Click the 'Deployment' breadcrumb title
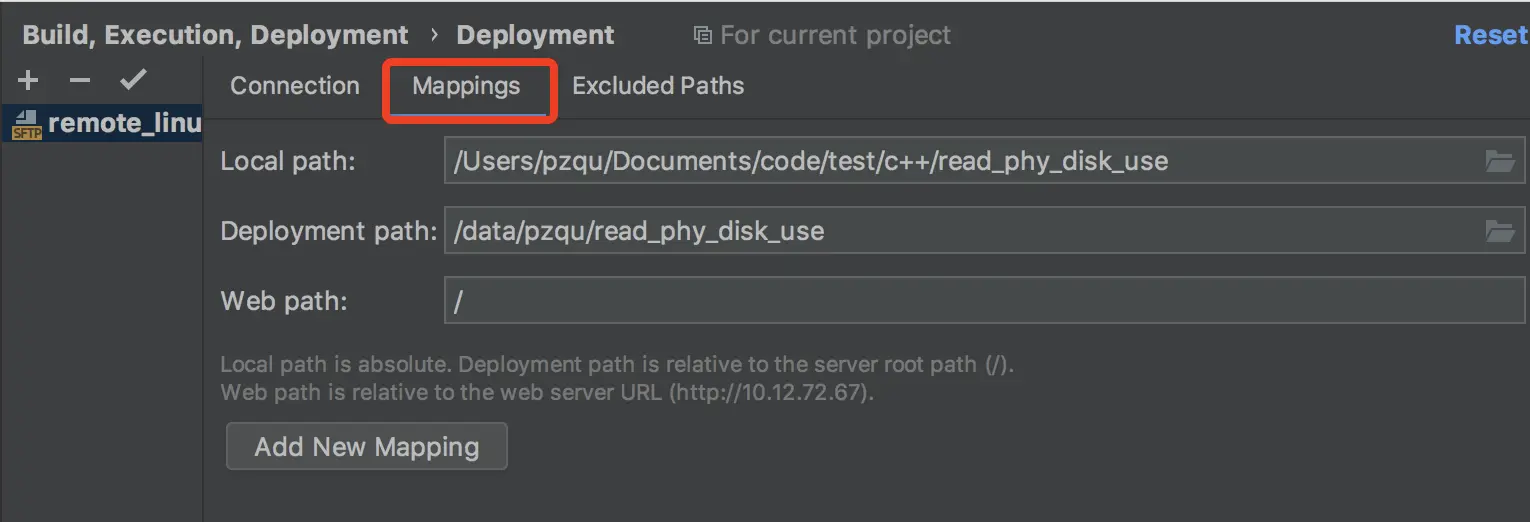1530x522 pixels. [535, 36]
